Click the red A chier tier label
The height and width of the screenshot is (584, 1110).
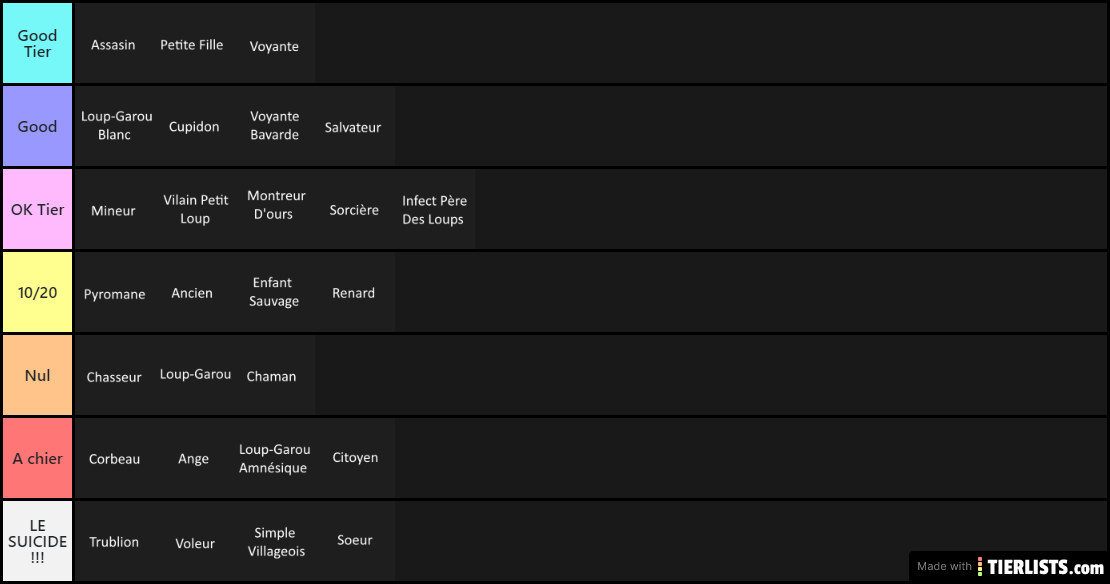tap(38, 458)
